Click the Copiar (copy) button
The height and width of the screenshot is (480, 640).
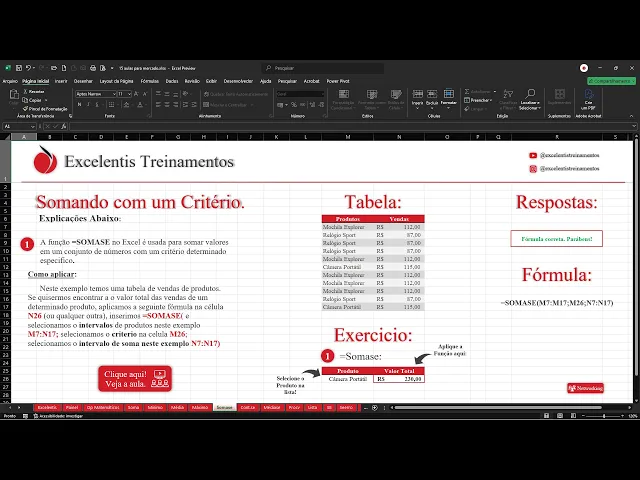(33, 100)
